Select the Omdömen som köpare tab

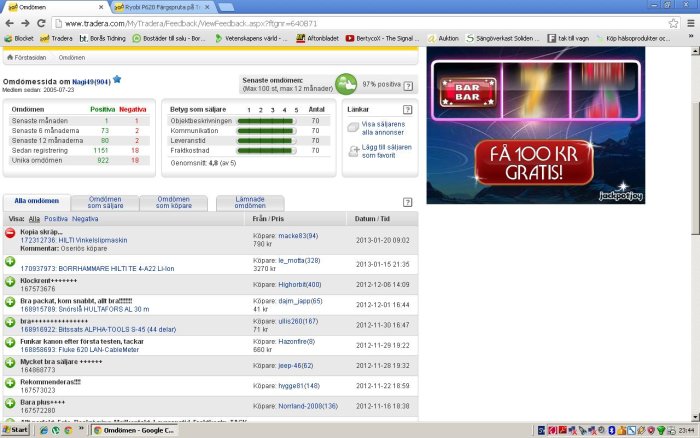174,202
